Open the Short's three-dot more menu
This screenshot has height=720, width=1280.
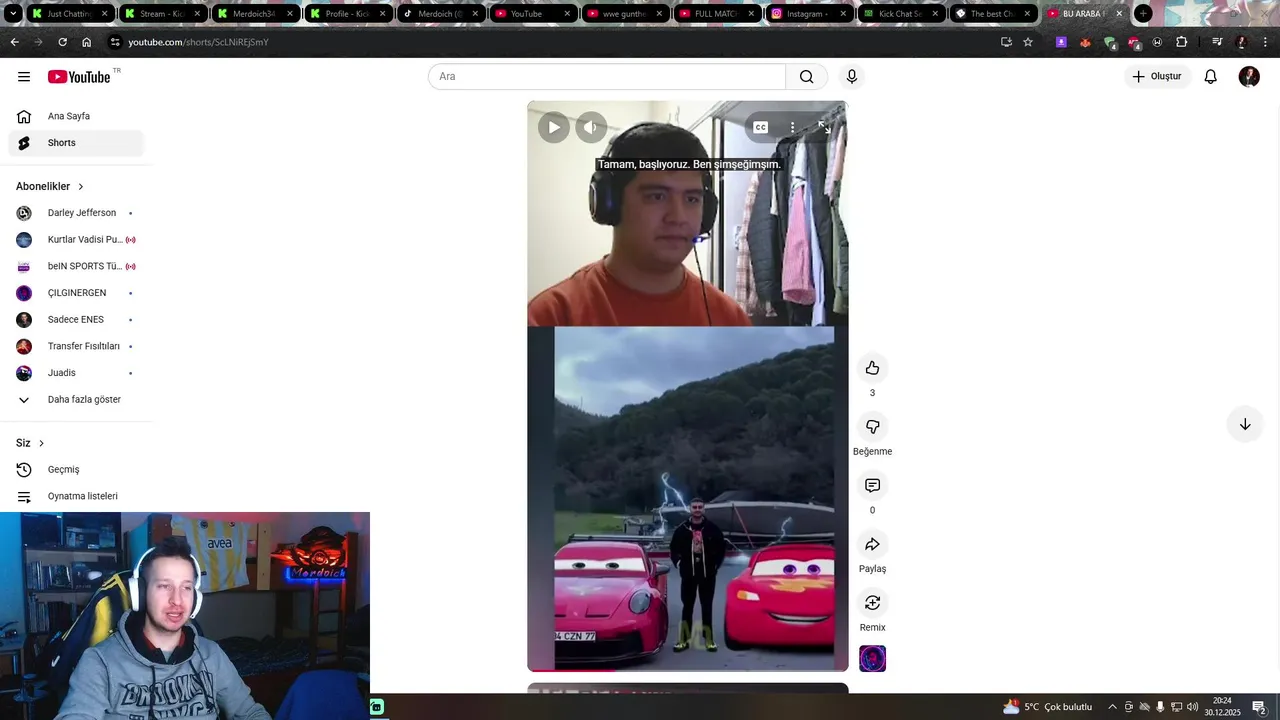coord(792,127)
